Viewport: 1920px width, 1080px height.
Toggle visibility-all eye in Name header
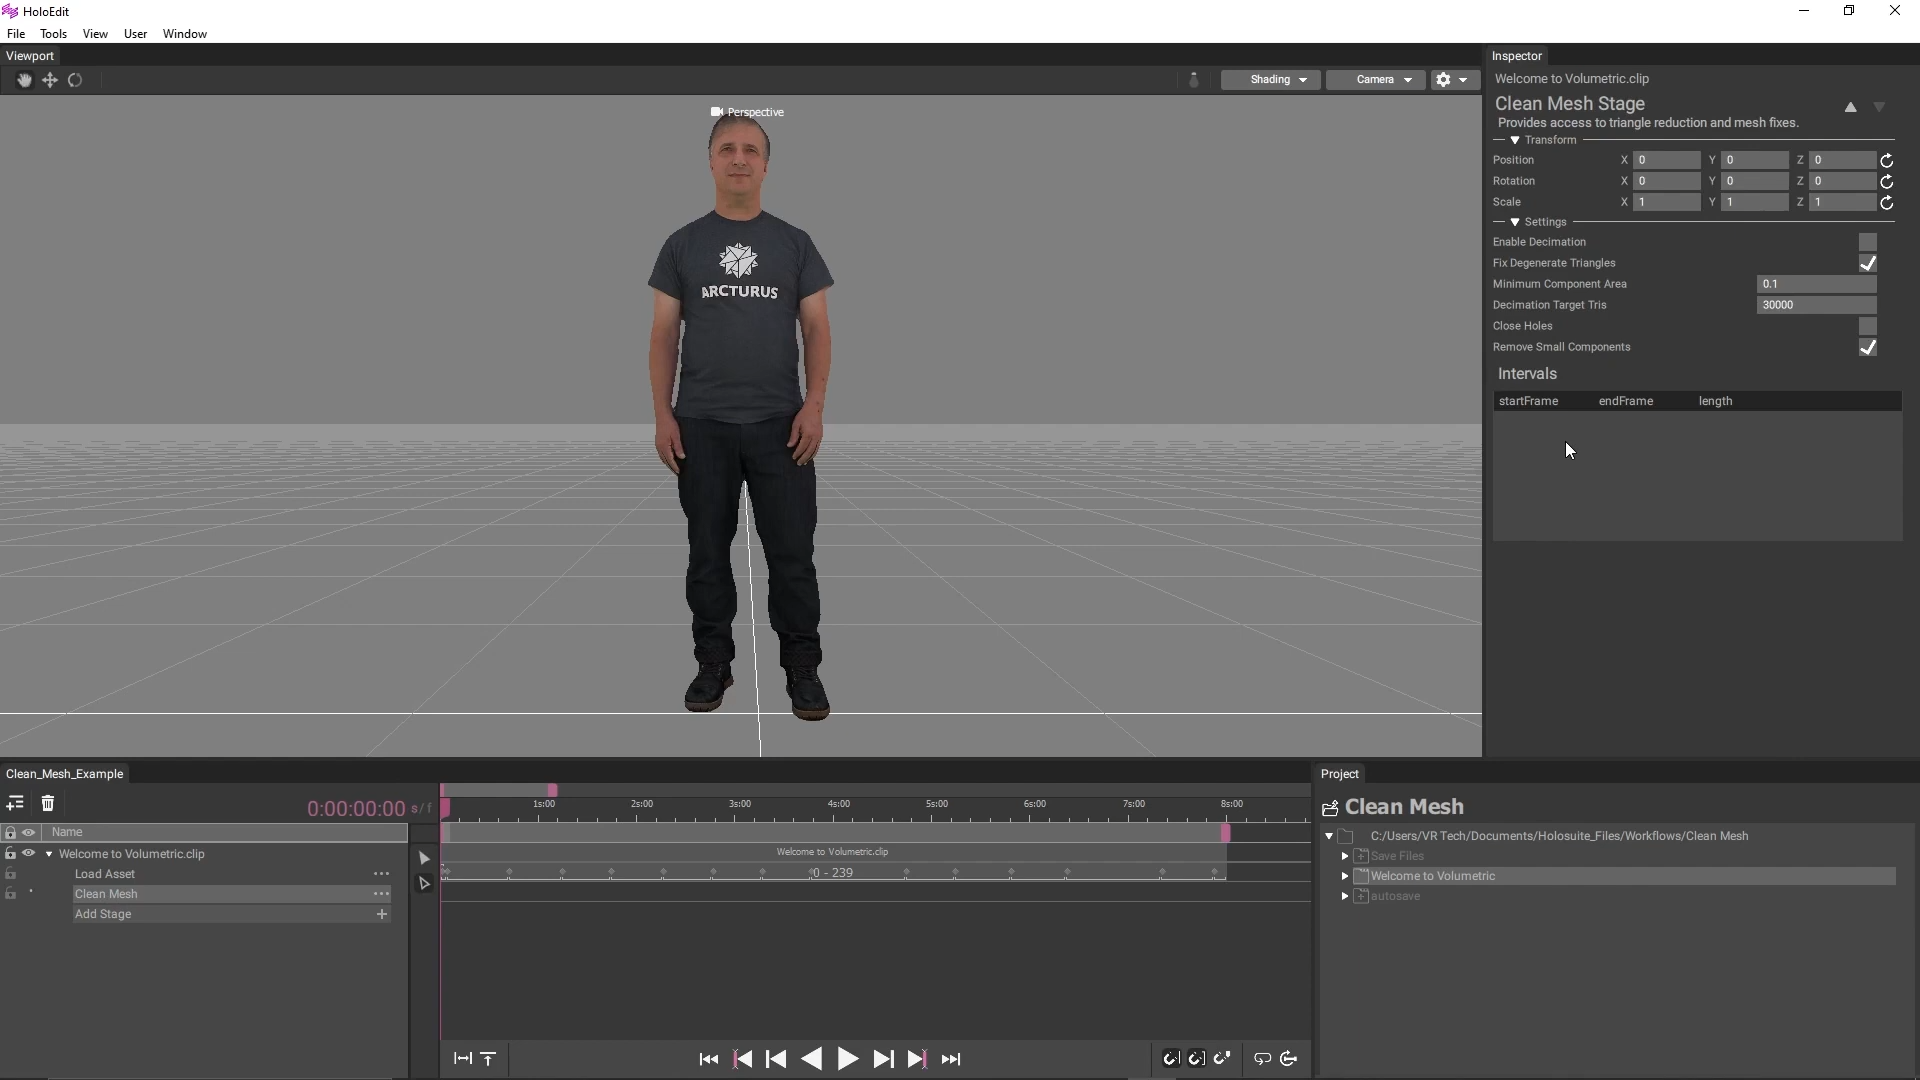point(29,832)
